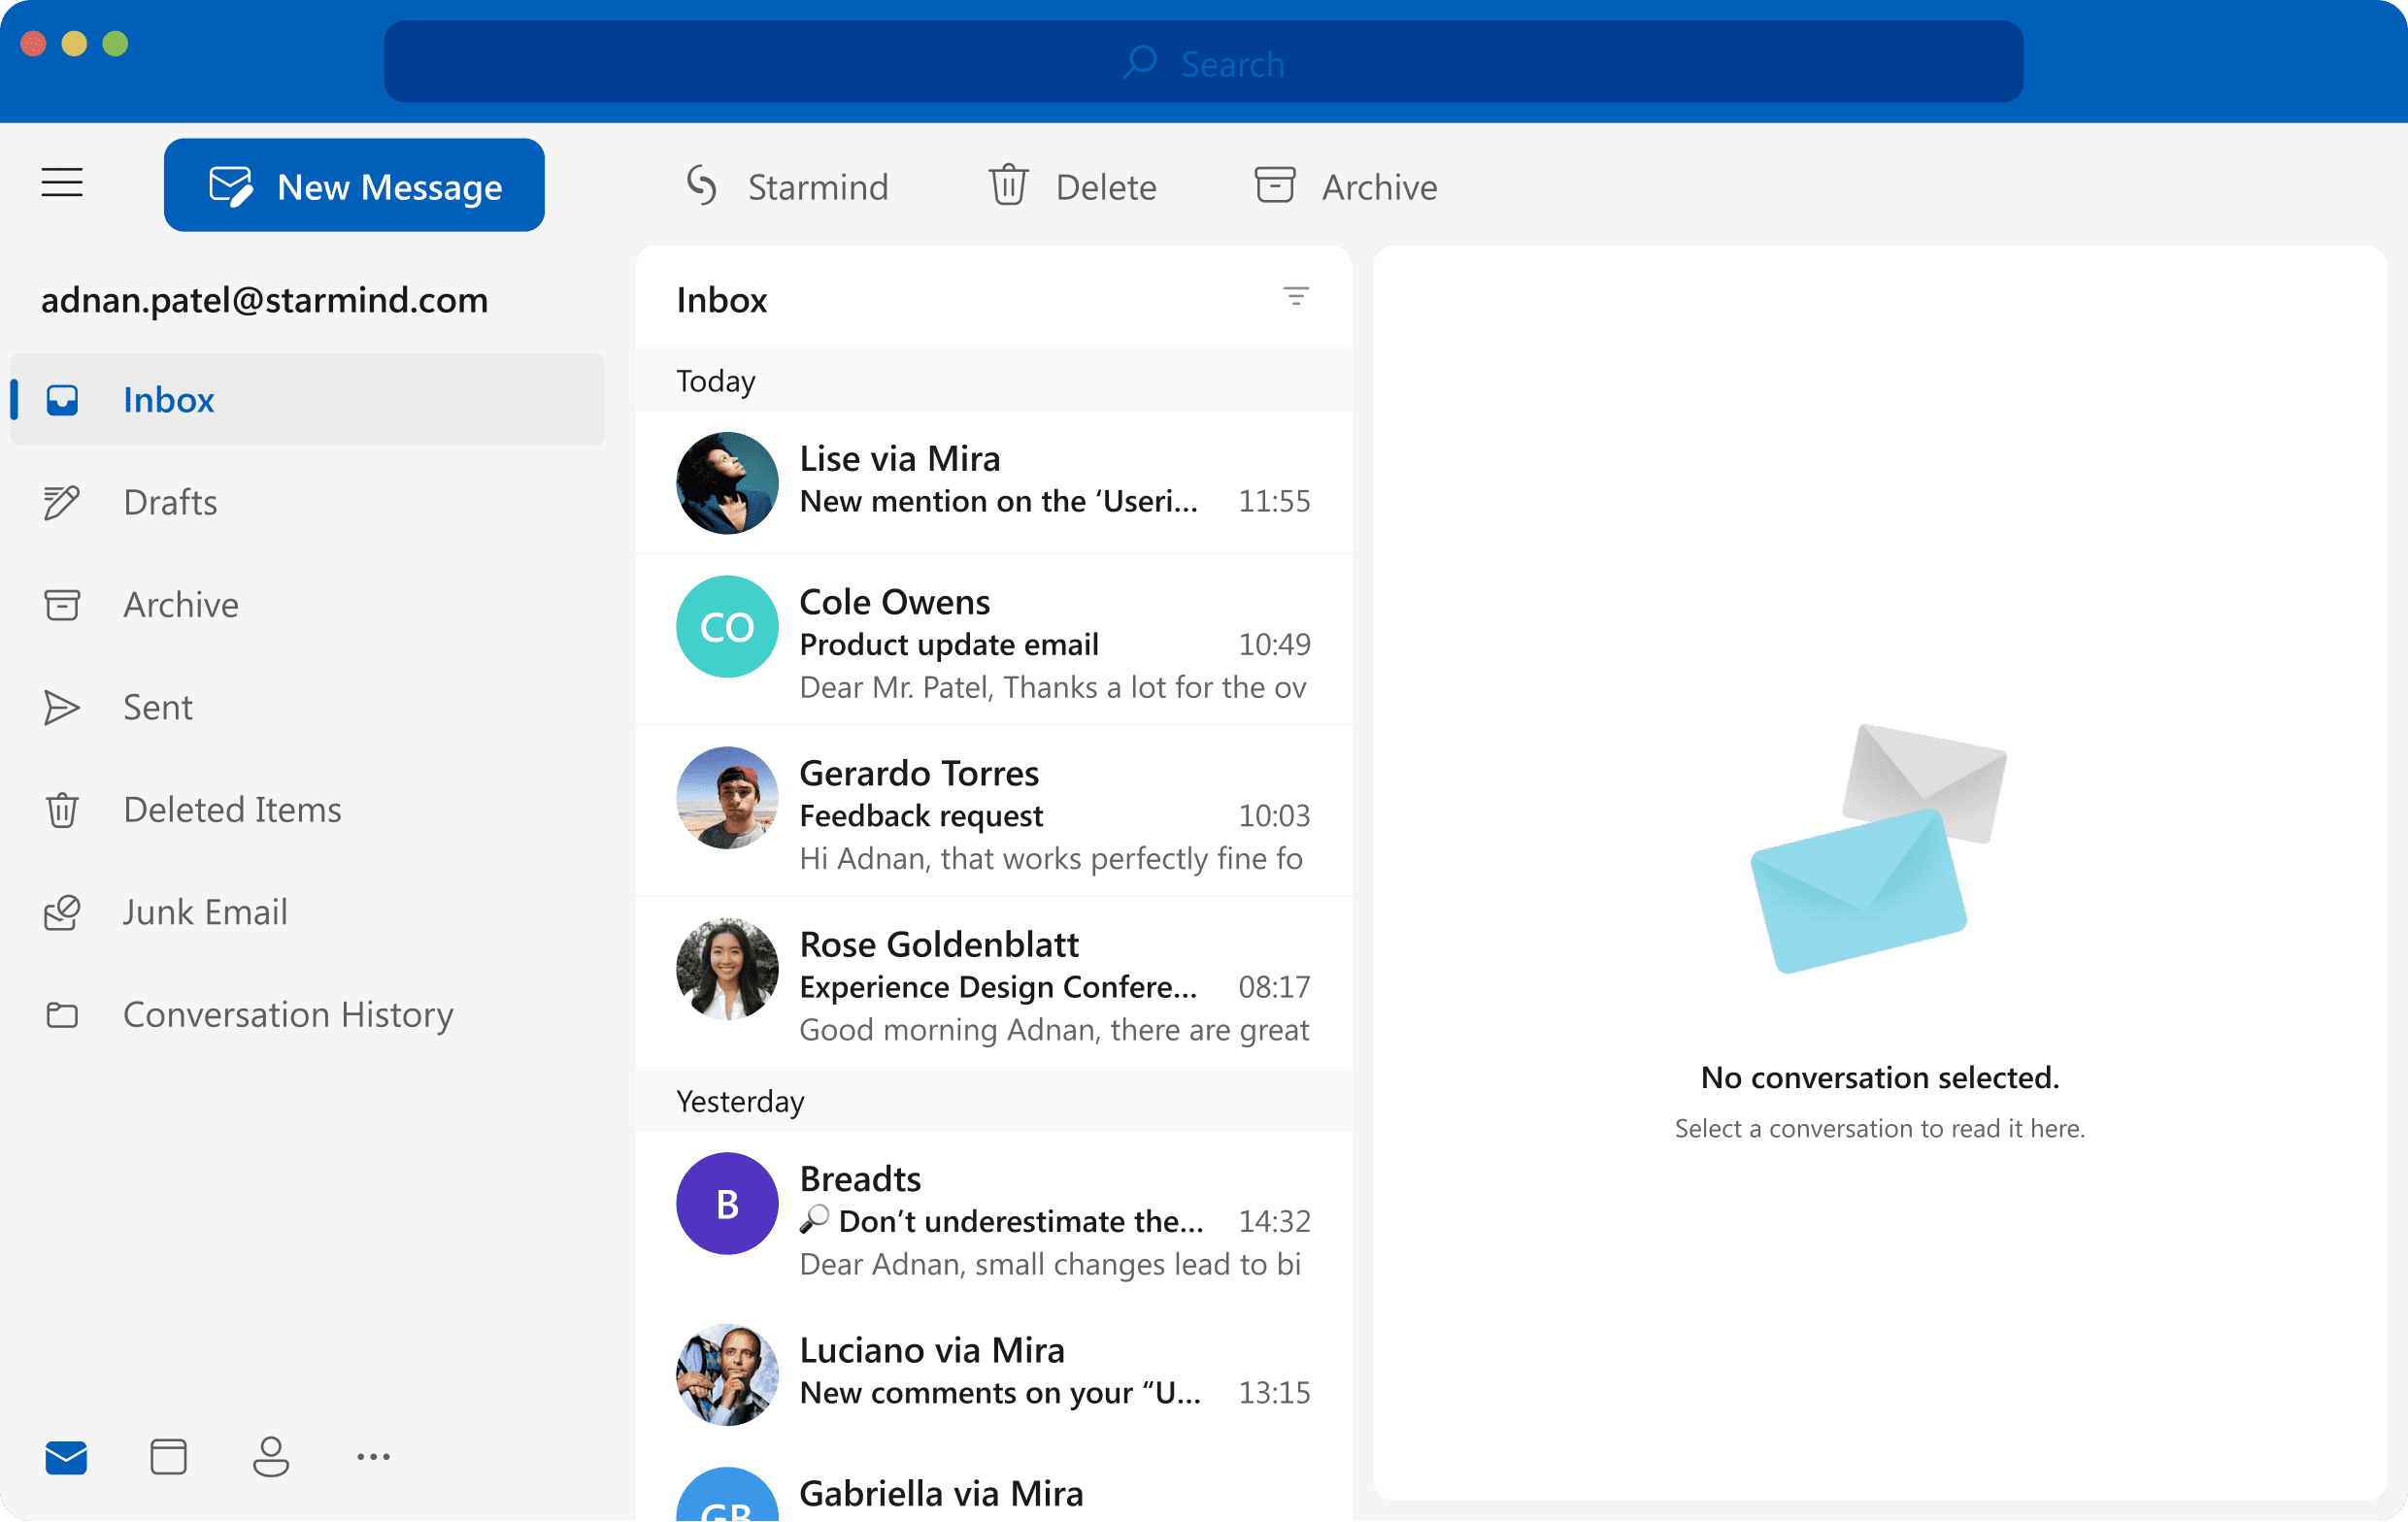Image resolution: width=2408 pixels, height=1522 pixels.
Task: Click into the Search field
Action: coord(1203,63)
